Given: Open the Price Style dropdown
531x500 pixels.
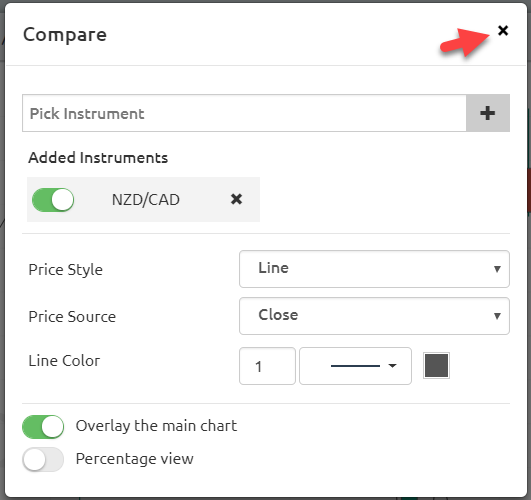Looking at the screenshot, I should pyautogui.click(x=374, y=269).
